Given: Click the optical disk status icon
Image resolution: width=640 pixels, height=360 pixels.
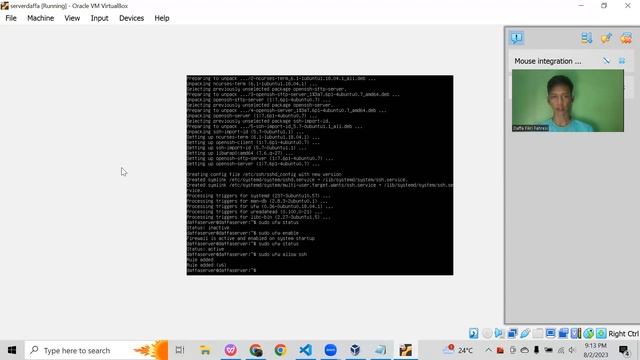Looking at the screenshot, I should click(x=487, y=333).
